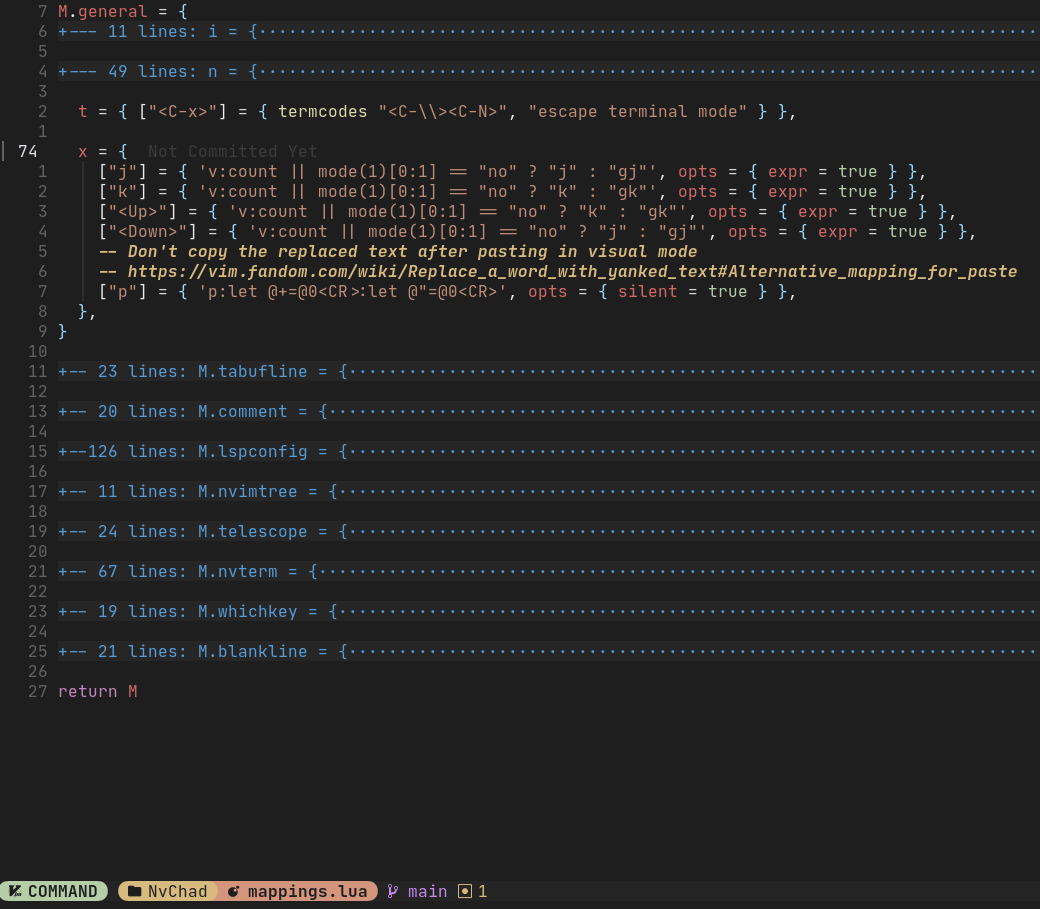The width and height of the screenshot is (1040, 909).
Task: Expand the folded 'n = {' 49 lines block
Action: [x=548, y=71]
